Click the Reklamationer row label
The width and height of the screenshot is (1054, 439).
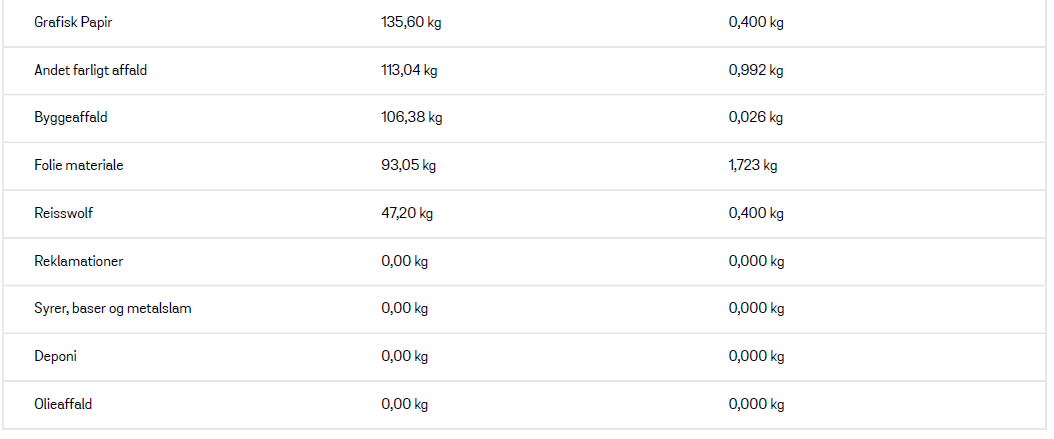click(x=79, y=261)
